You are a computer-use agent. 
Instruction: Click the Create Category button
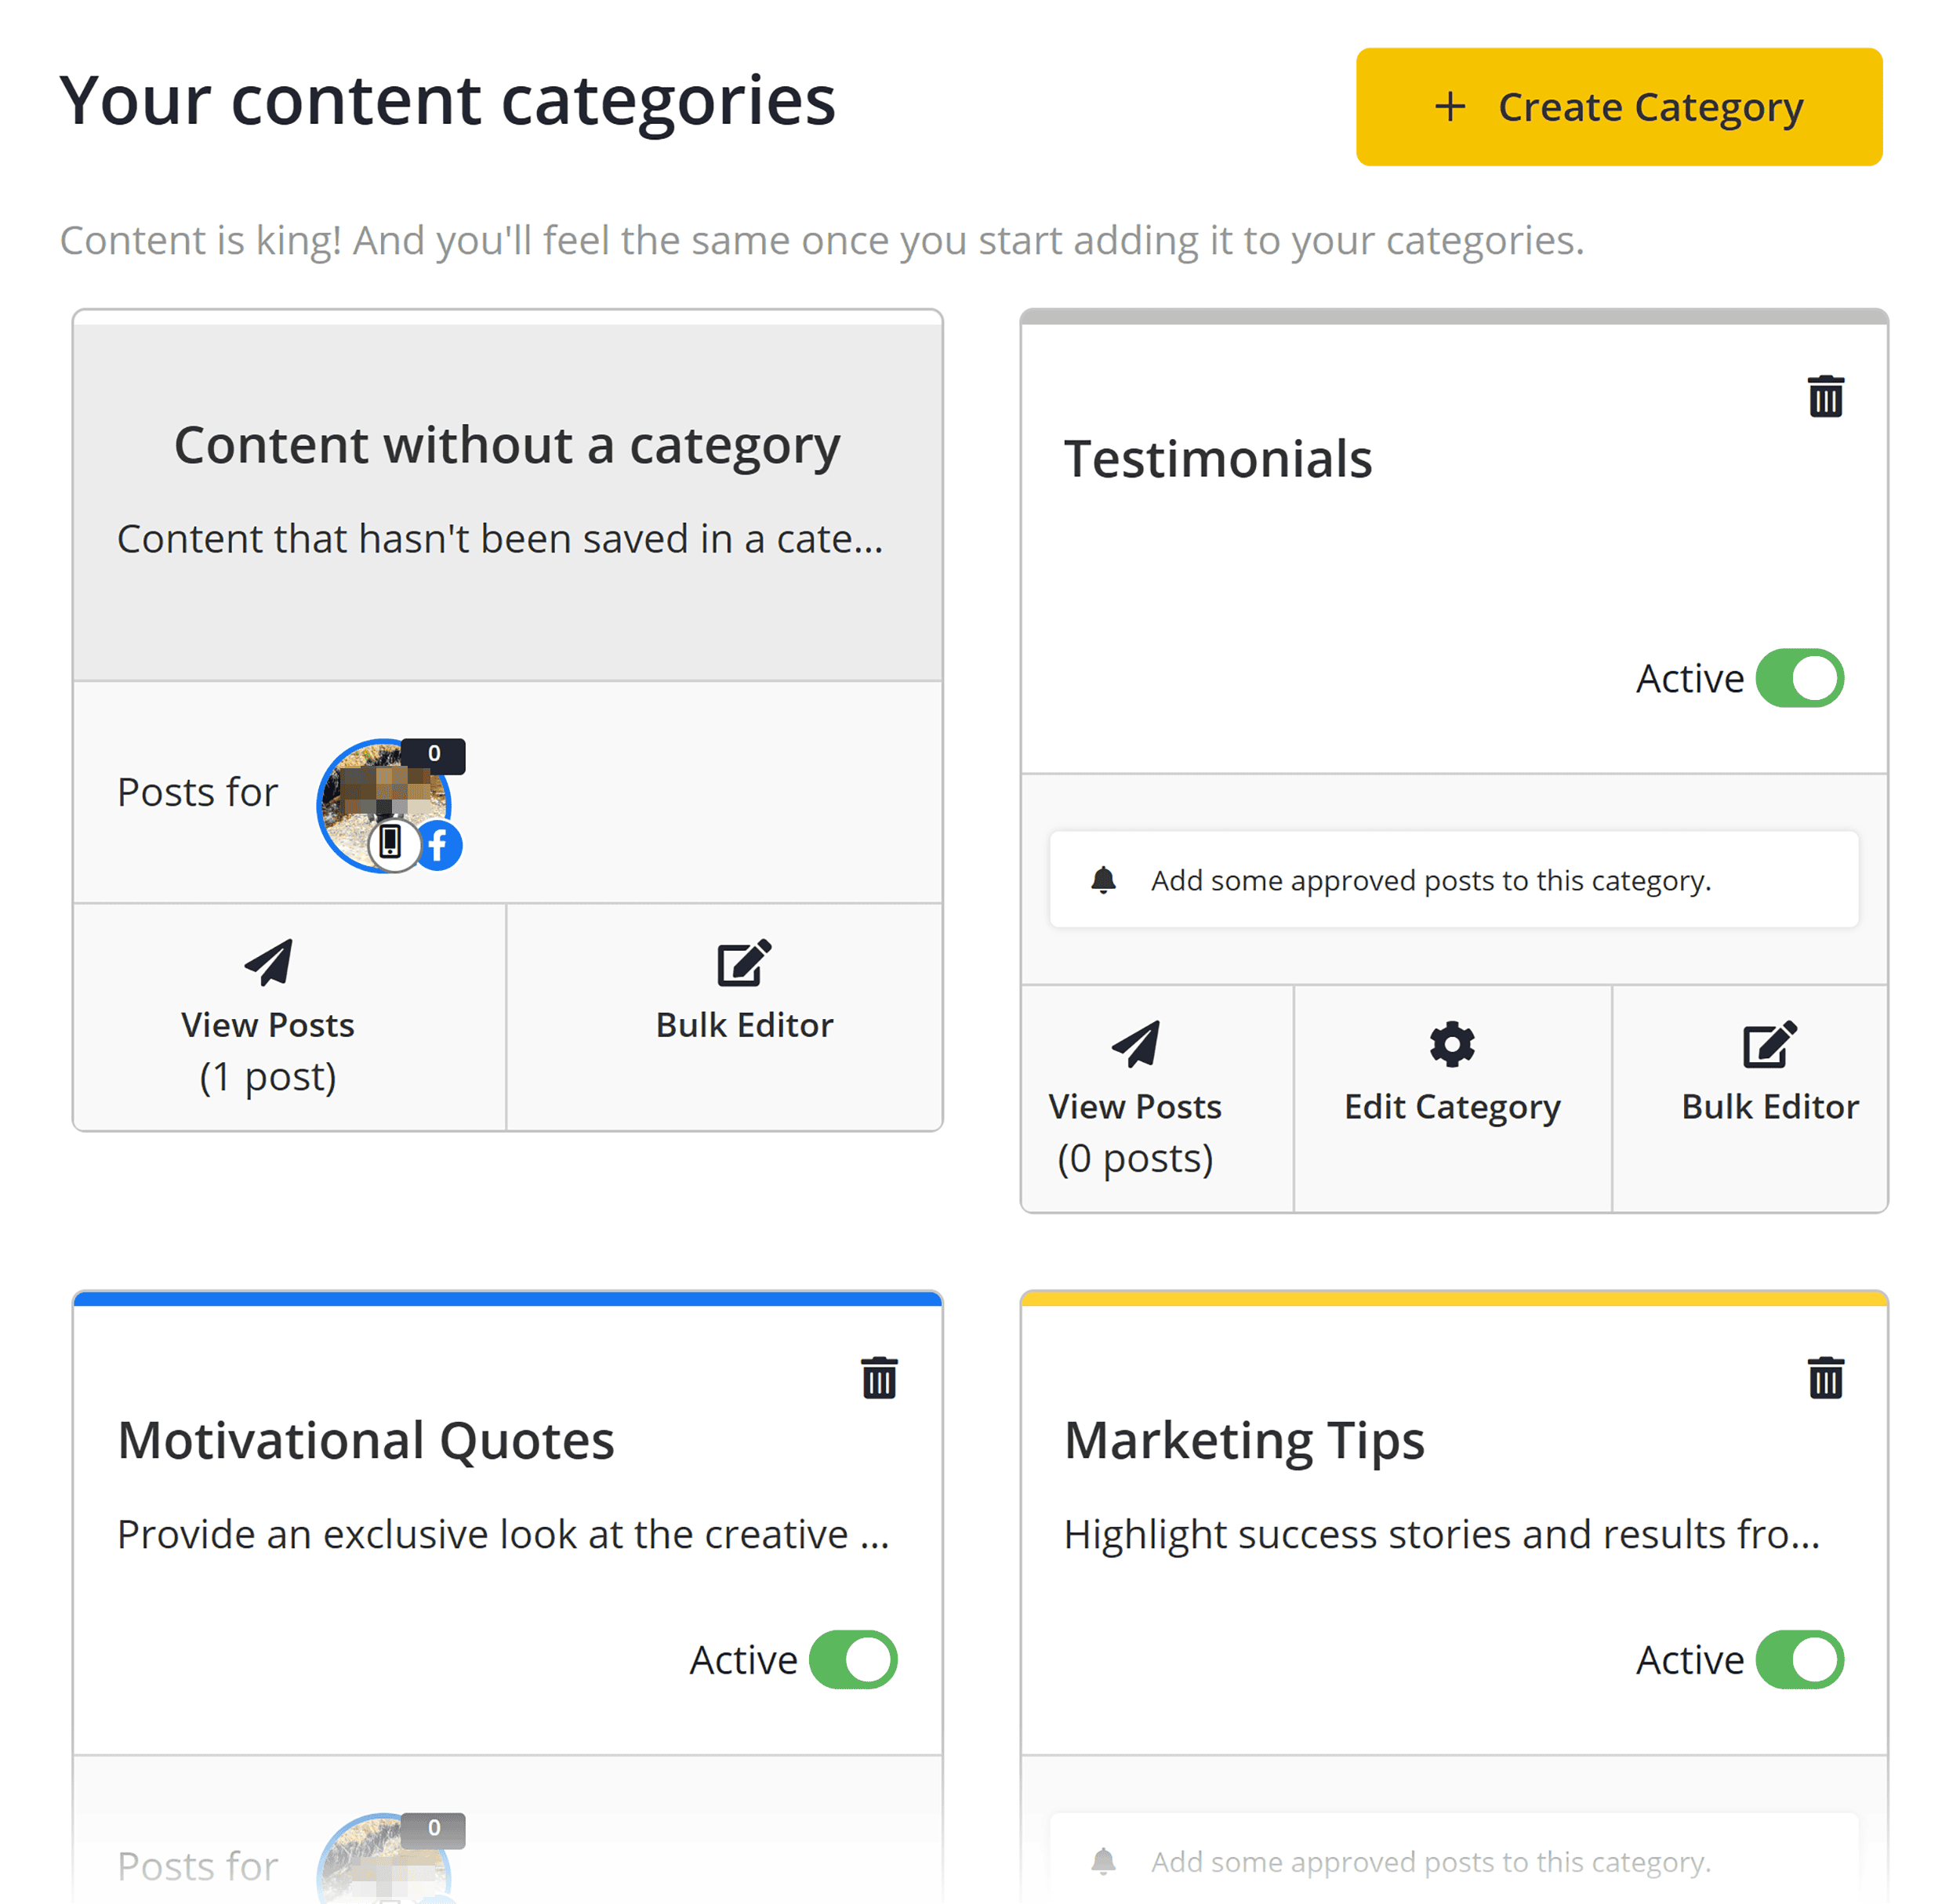point(1618,107)
